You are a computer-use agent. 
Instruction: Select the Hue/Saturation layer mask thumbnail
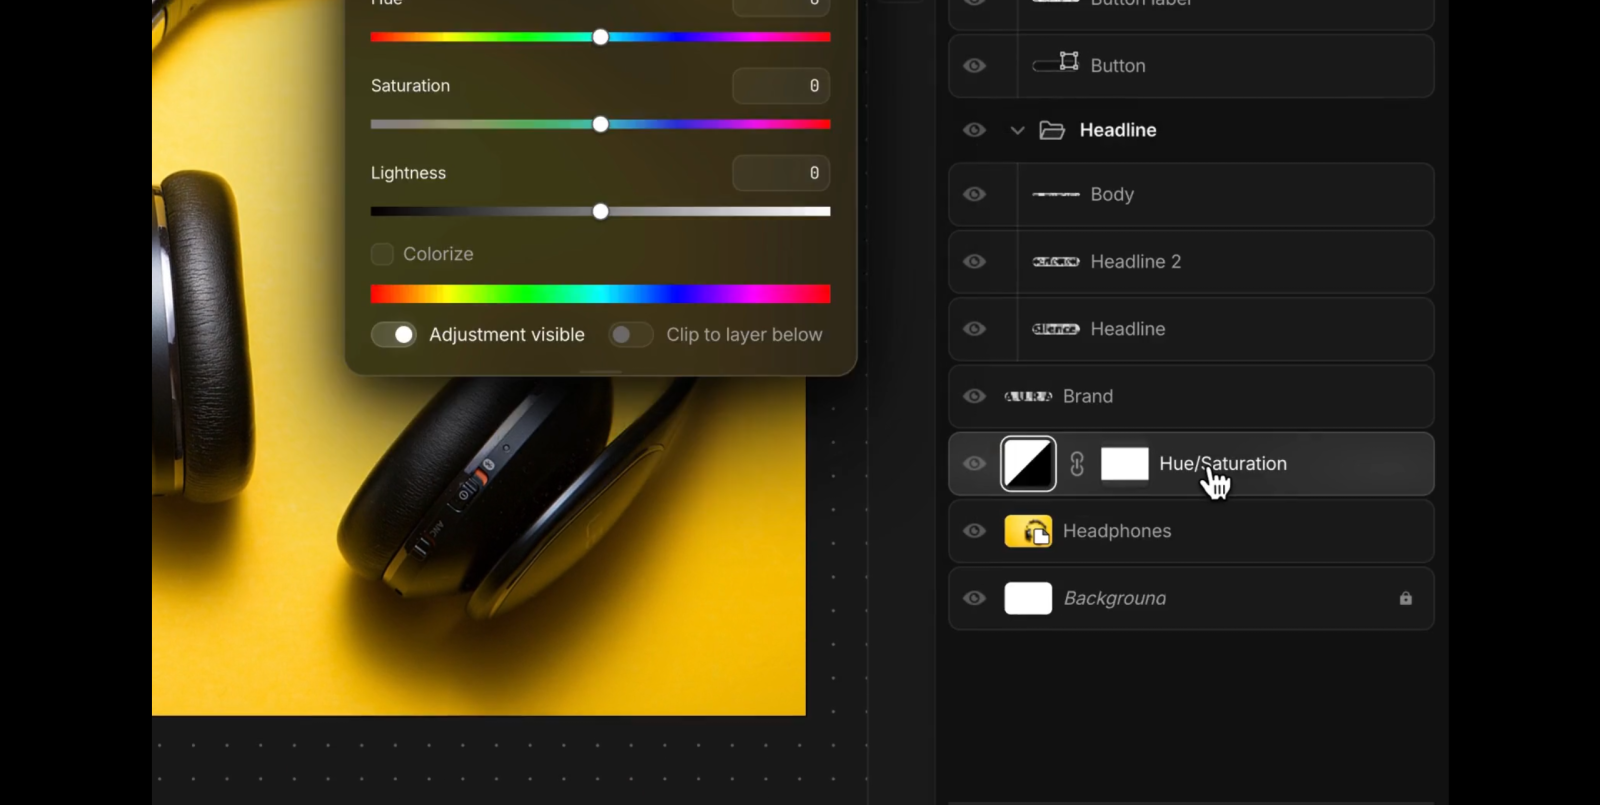click(1125, 464)
